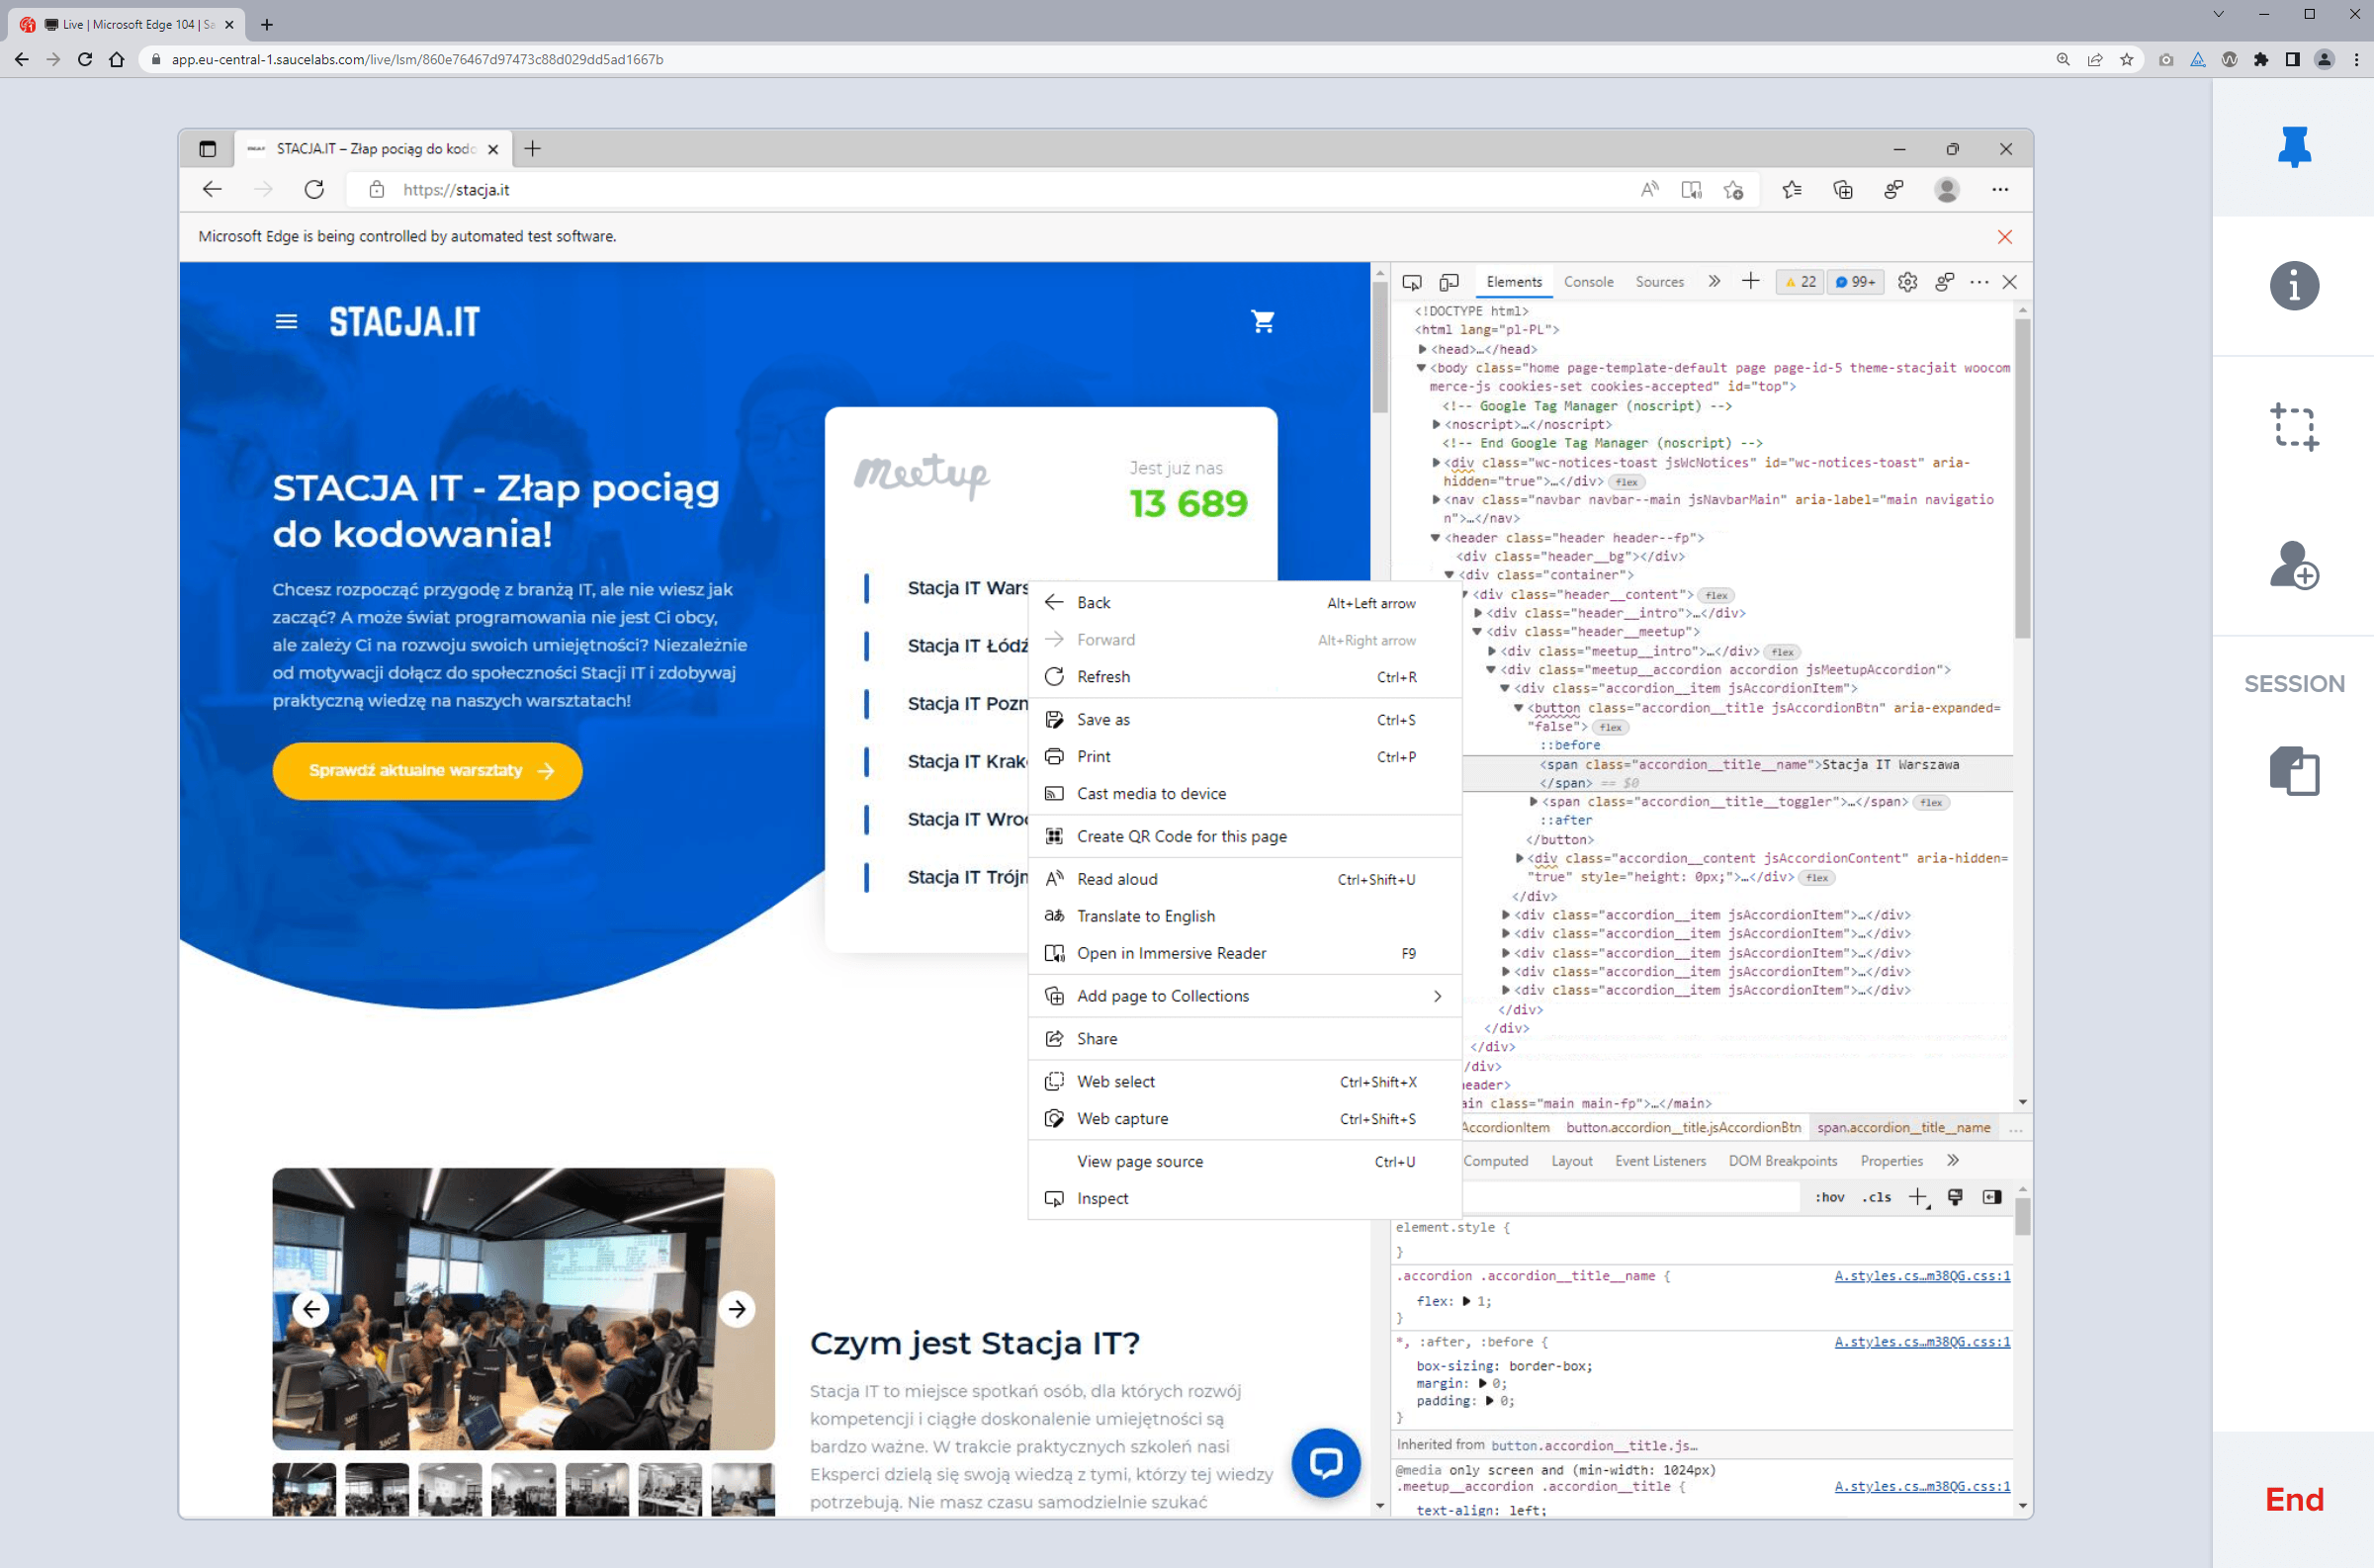Click the invite user icon in sidebar
2374x1568 pixels.
(2294, 566)
